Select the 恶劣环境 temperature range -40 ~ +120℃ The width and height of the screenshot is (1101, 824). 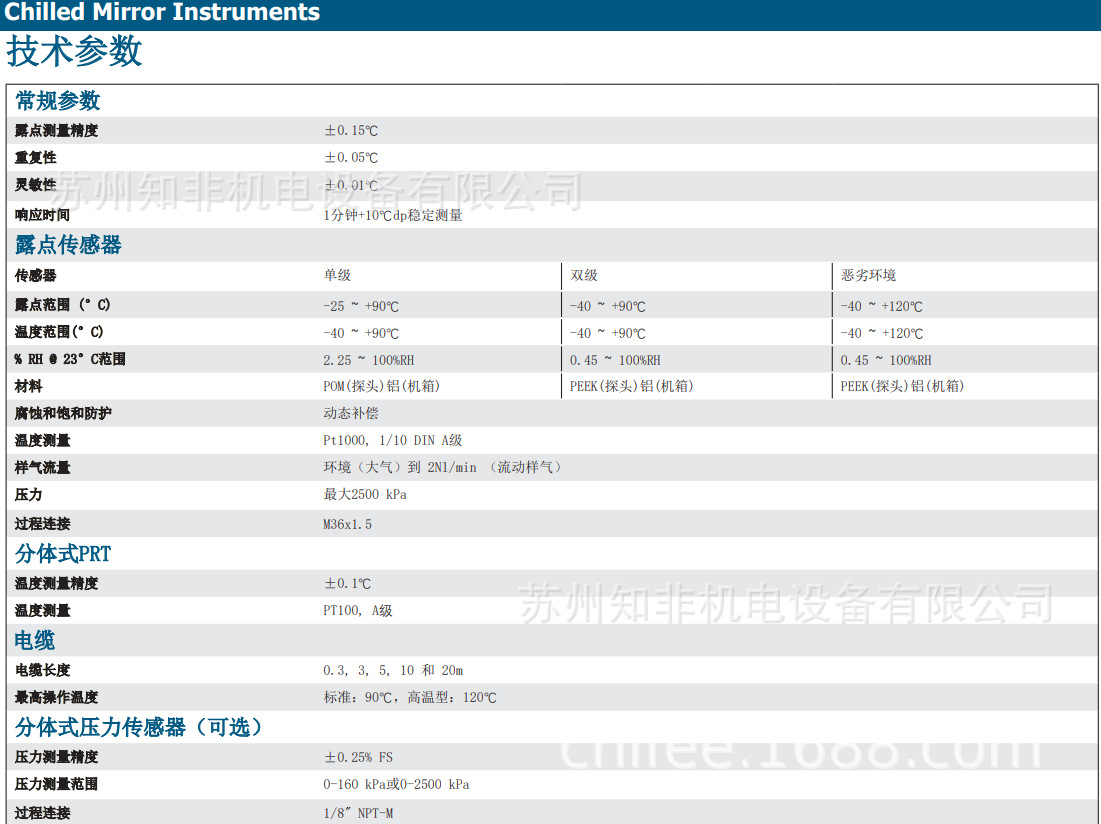[x=881, y=333]
